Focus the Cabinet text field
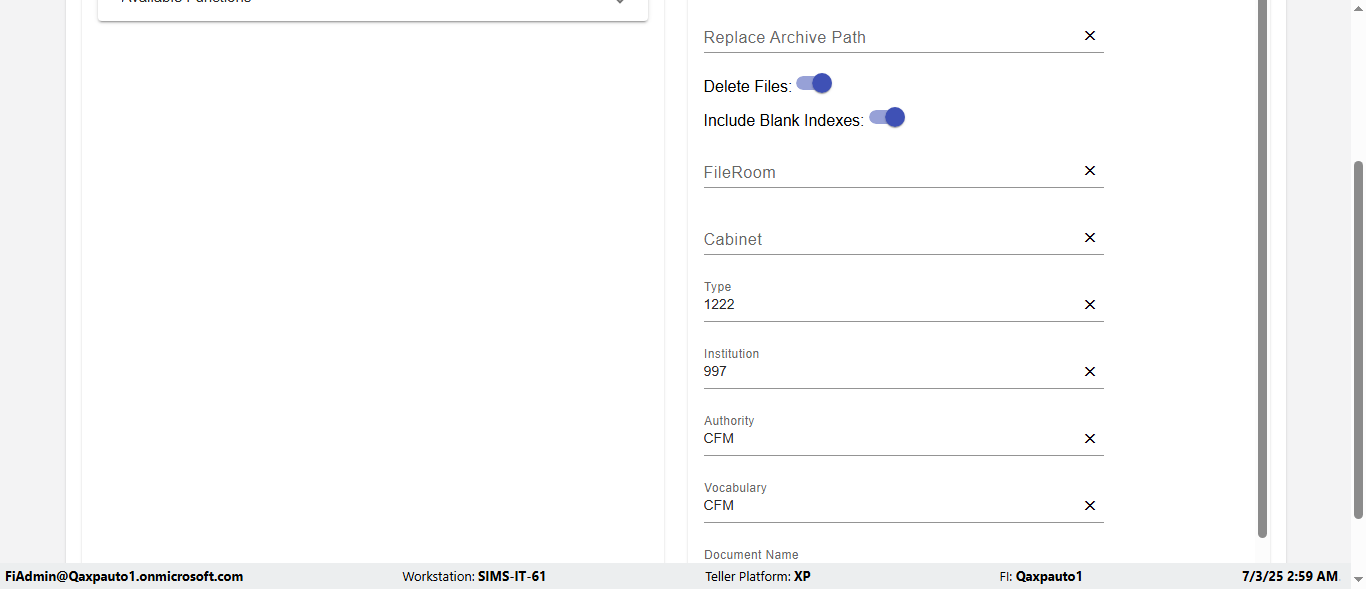 pos(885,239)
